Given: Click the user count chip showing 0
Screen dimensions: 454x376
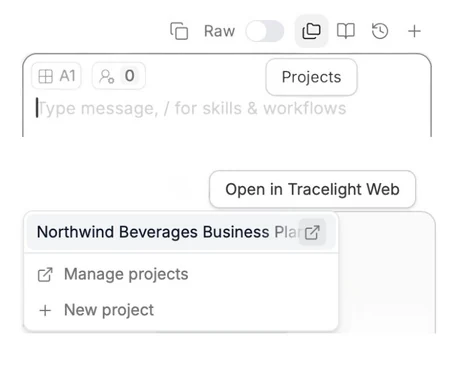Looking at the screenshot, I should [118, 76].
